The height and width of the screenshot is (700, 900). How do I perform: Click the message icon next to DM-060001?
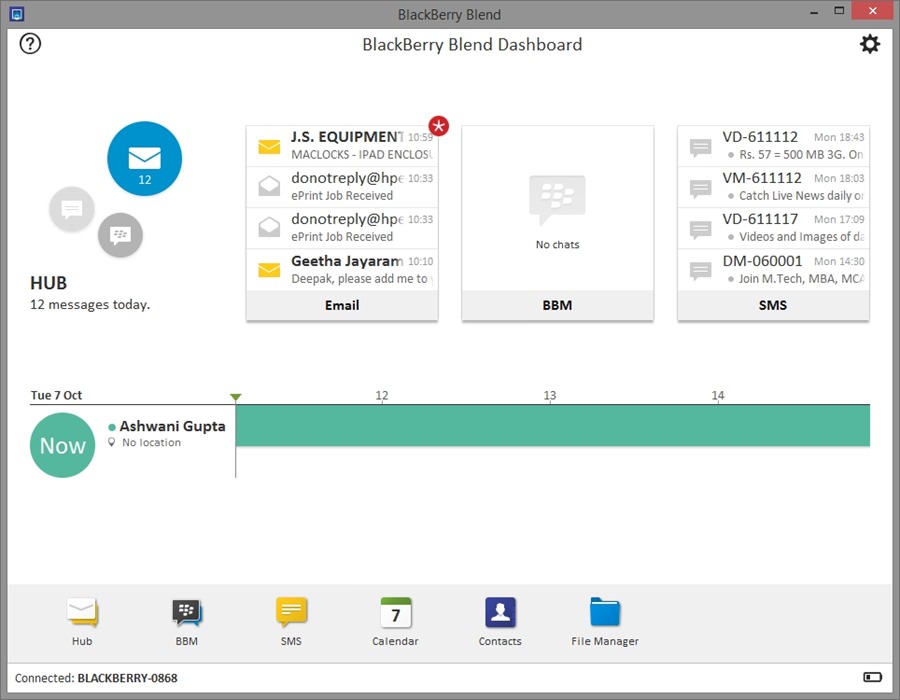[x=700, y=271]
